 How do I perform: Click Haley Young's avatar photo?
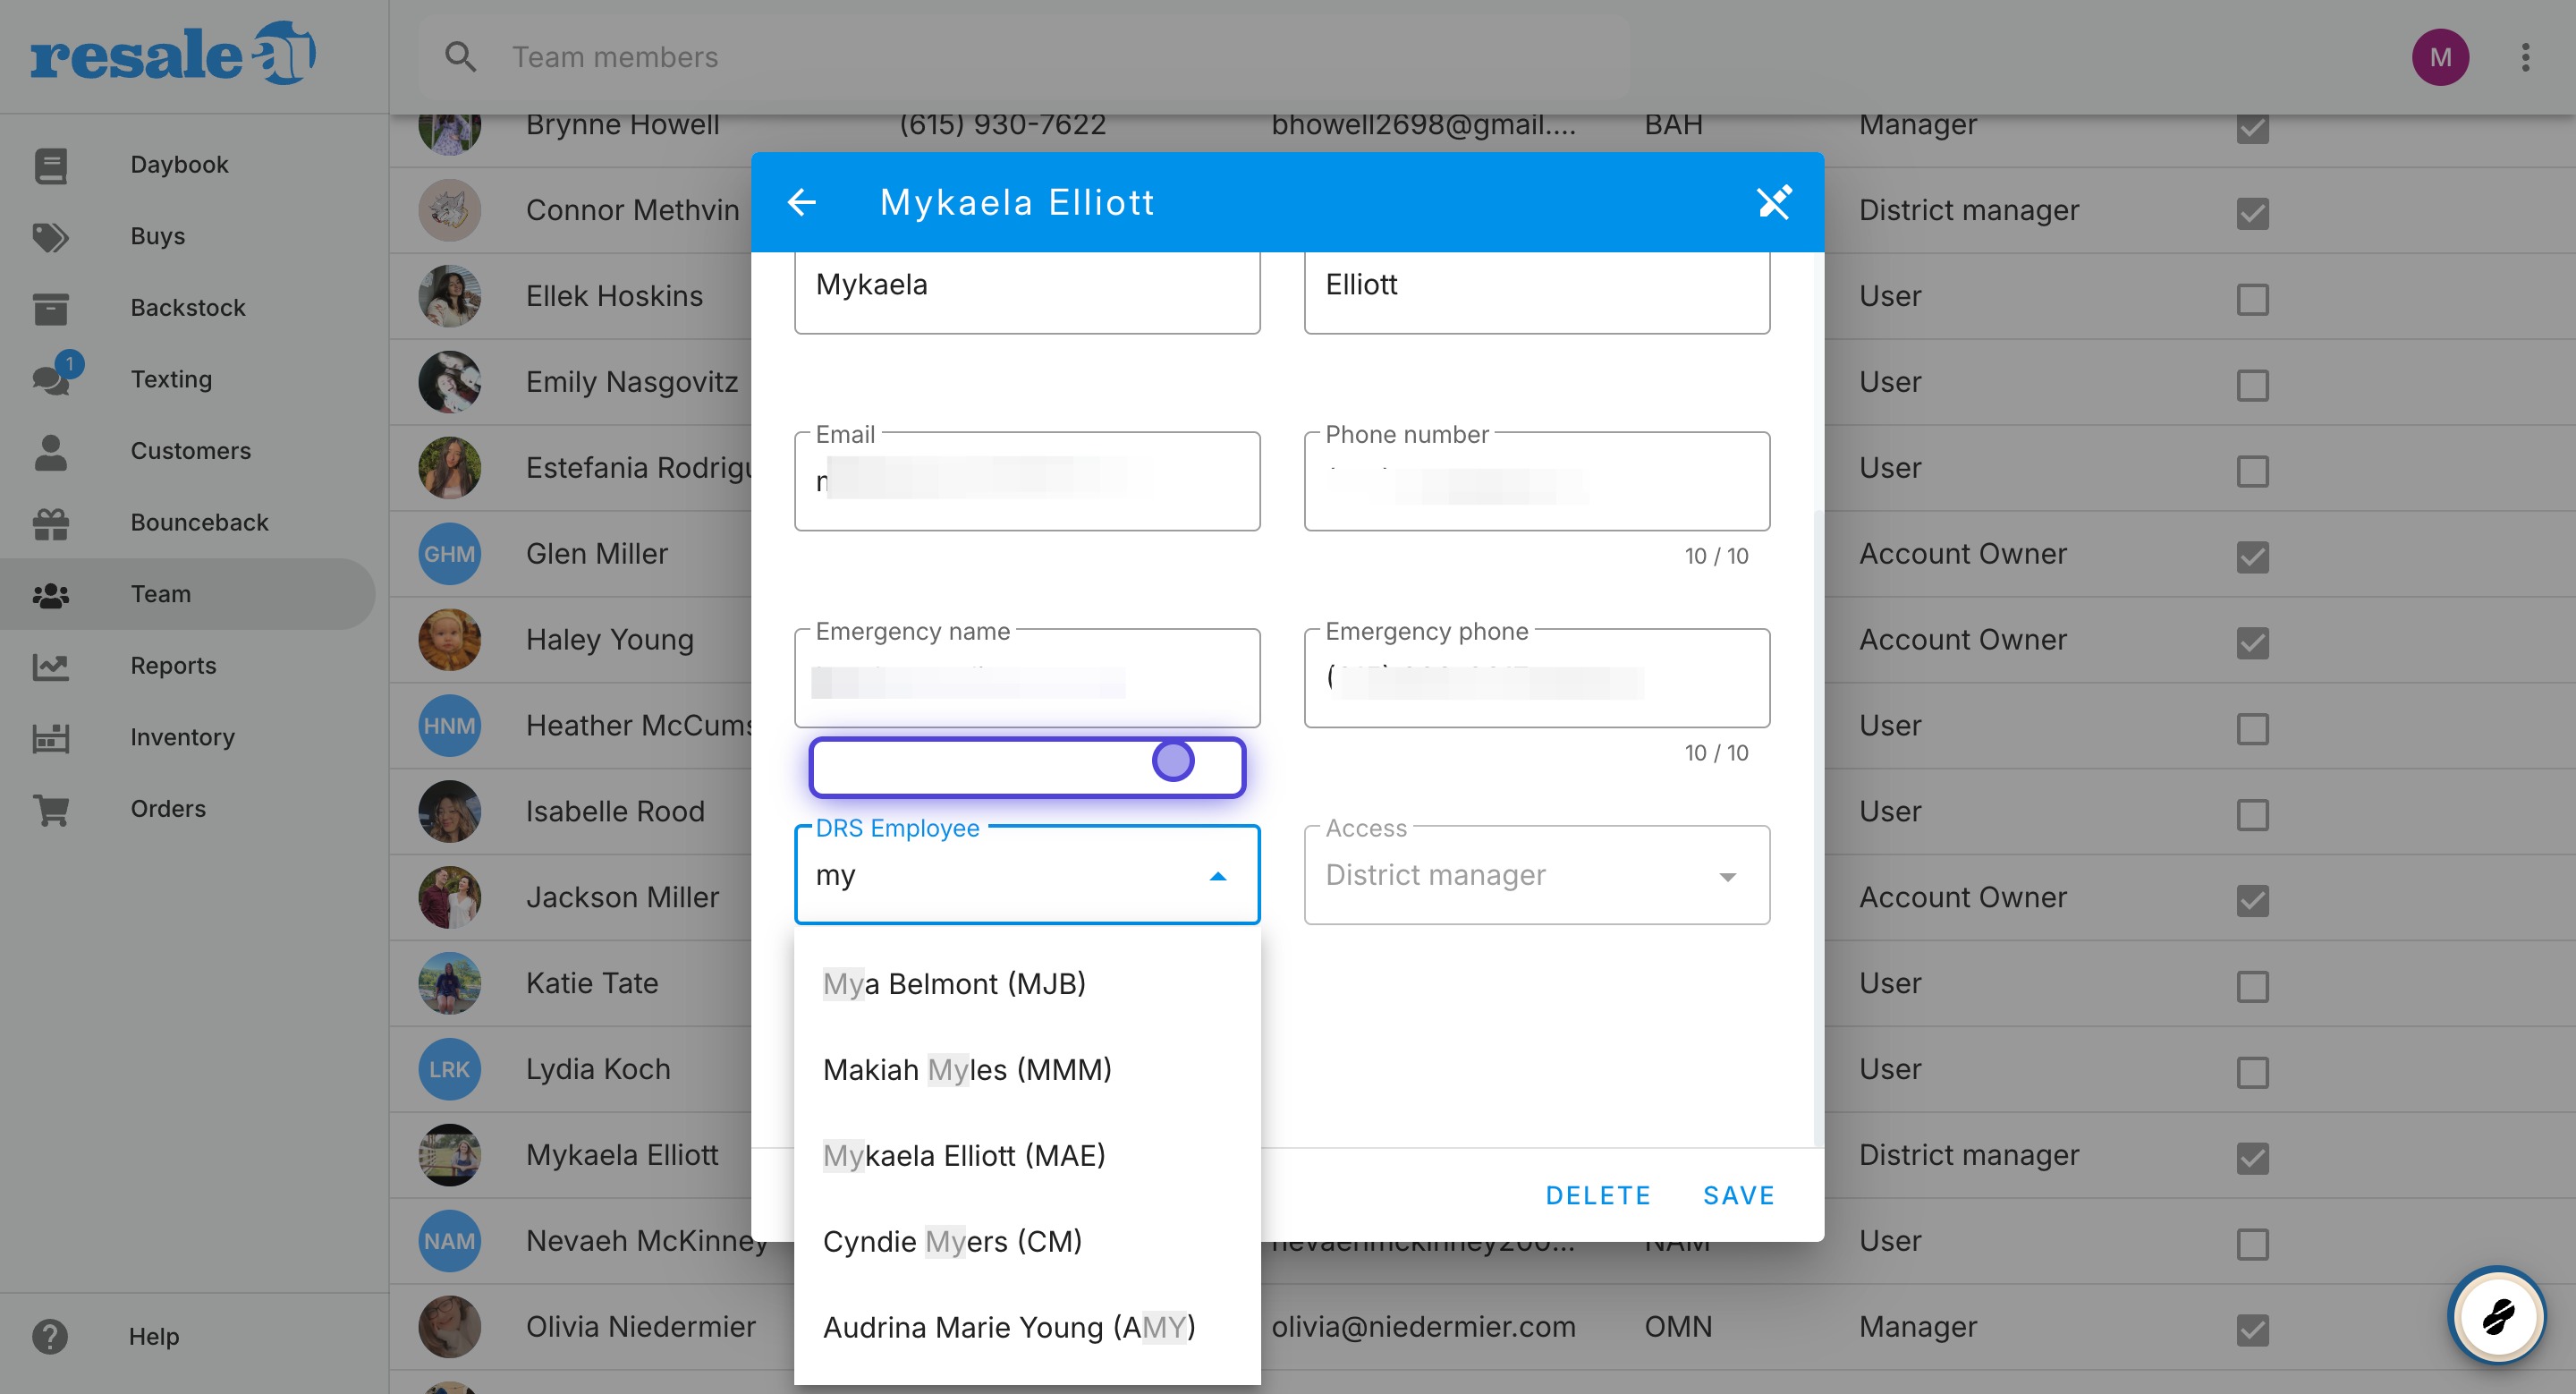pyautogui.click(x=449, y=640)
